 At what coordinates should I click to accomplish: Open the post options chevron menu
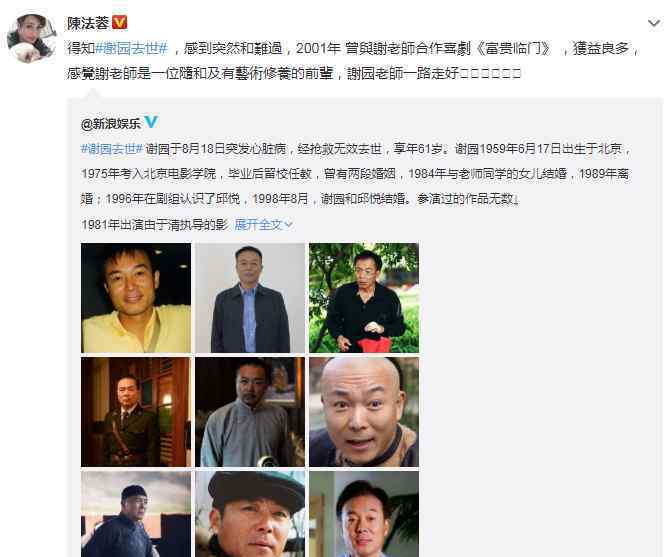pos(654,23)
